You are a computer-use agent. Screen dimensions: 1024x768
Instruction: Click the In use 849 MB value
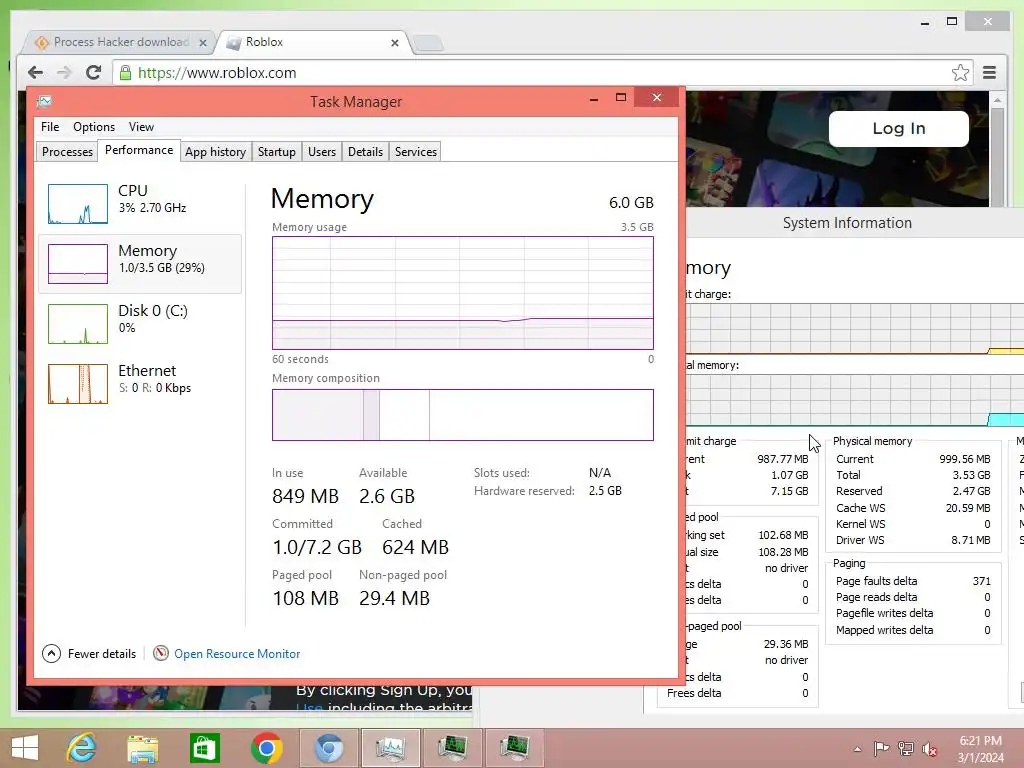(x=305, y=496)
